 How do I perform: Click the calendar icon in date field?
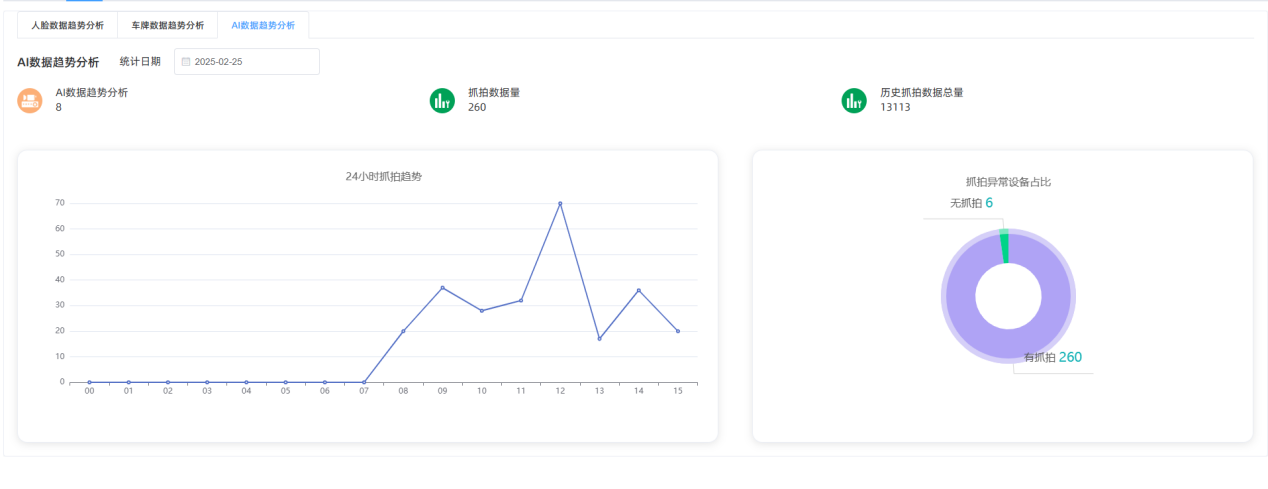[x=186, y=62]
